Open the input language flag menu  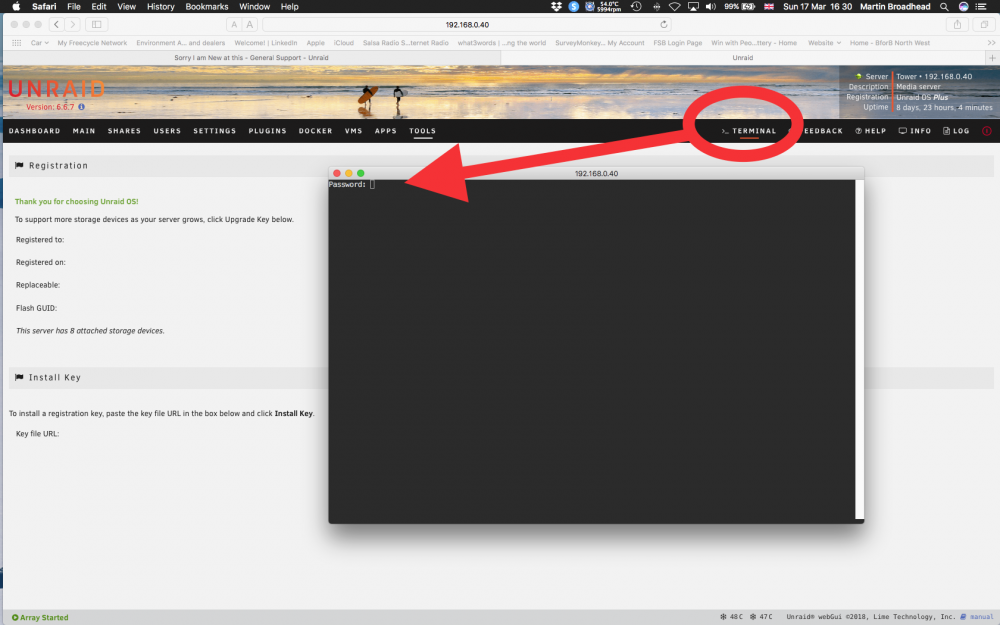click(769, 6)
